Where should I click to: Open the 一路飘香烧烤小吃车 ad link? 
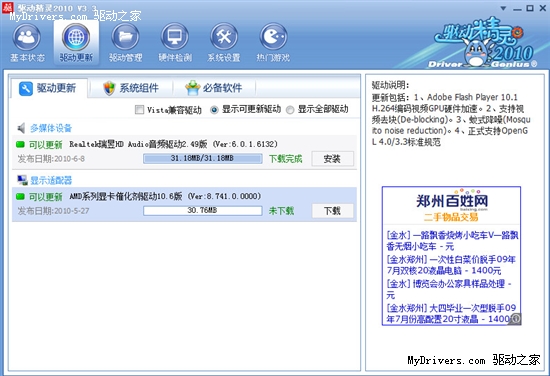tap(452, 241)
